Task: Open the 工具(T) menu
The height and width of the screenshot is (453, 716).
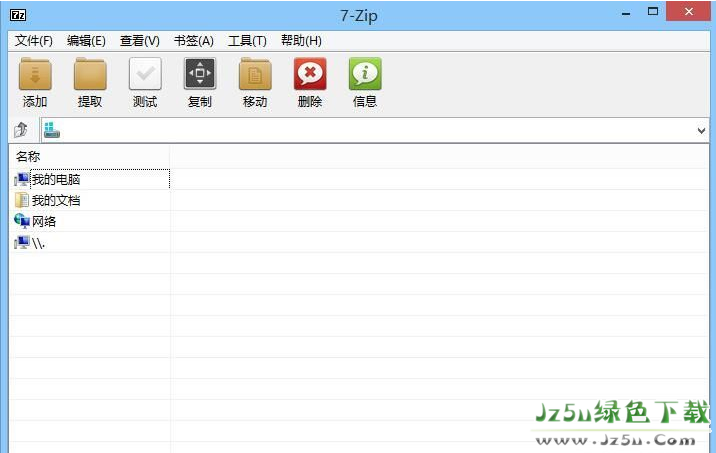Action: pos(247,41)
